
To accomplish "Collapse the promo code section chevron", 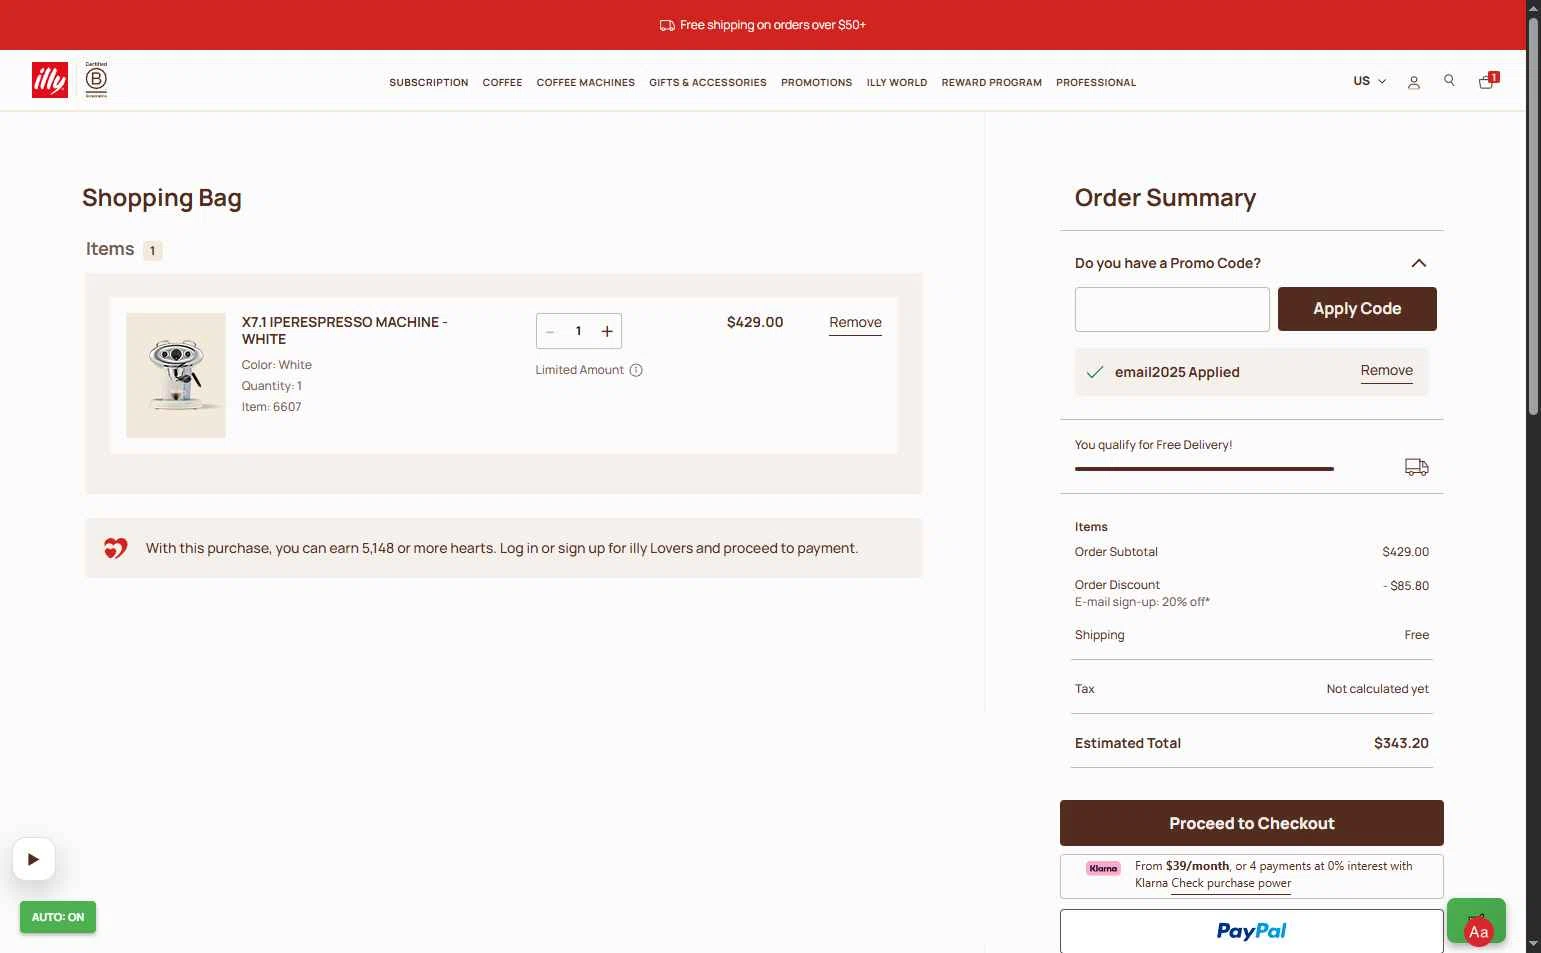I will coord(1418,263).
